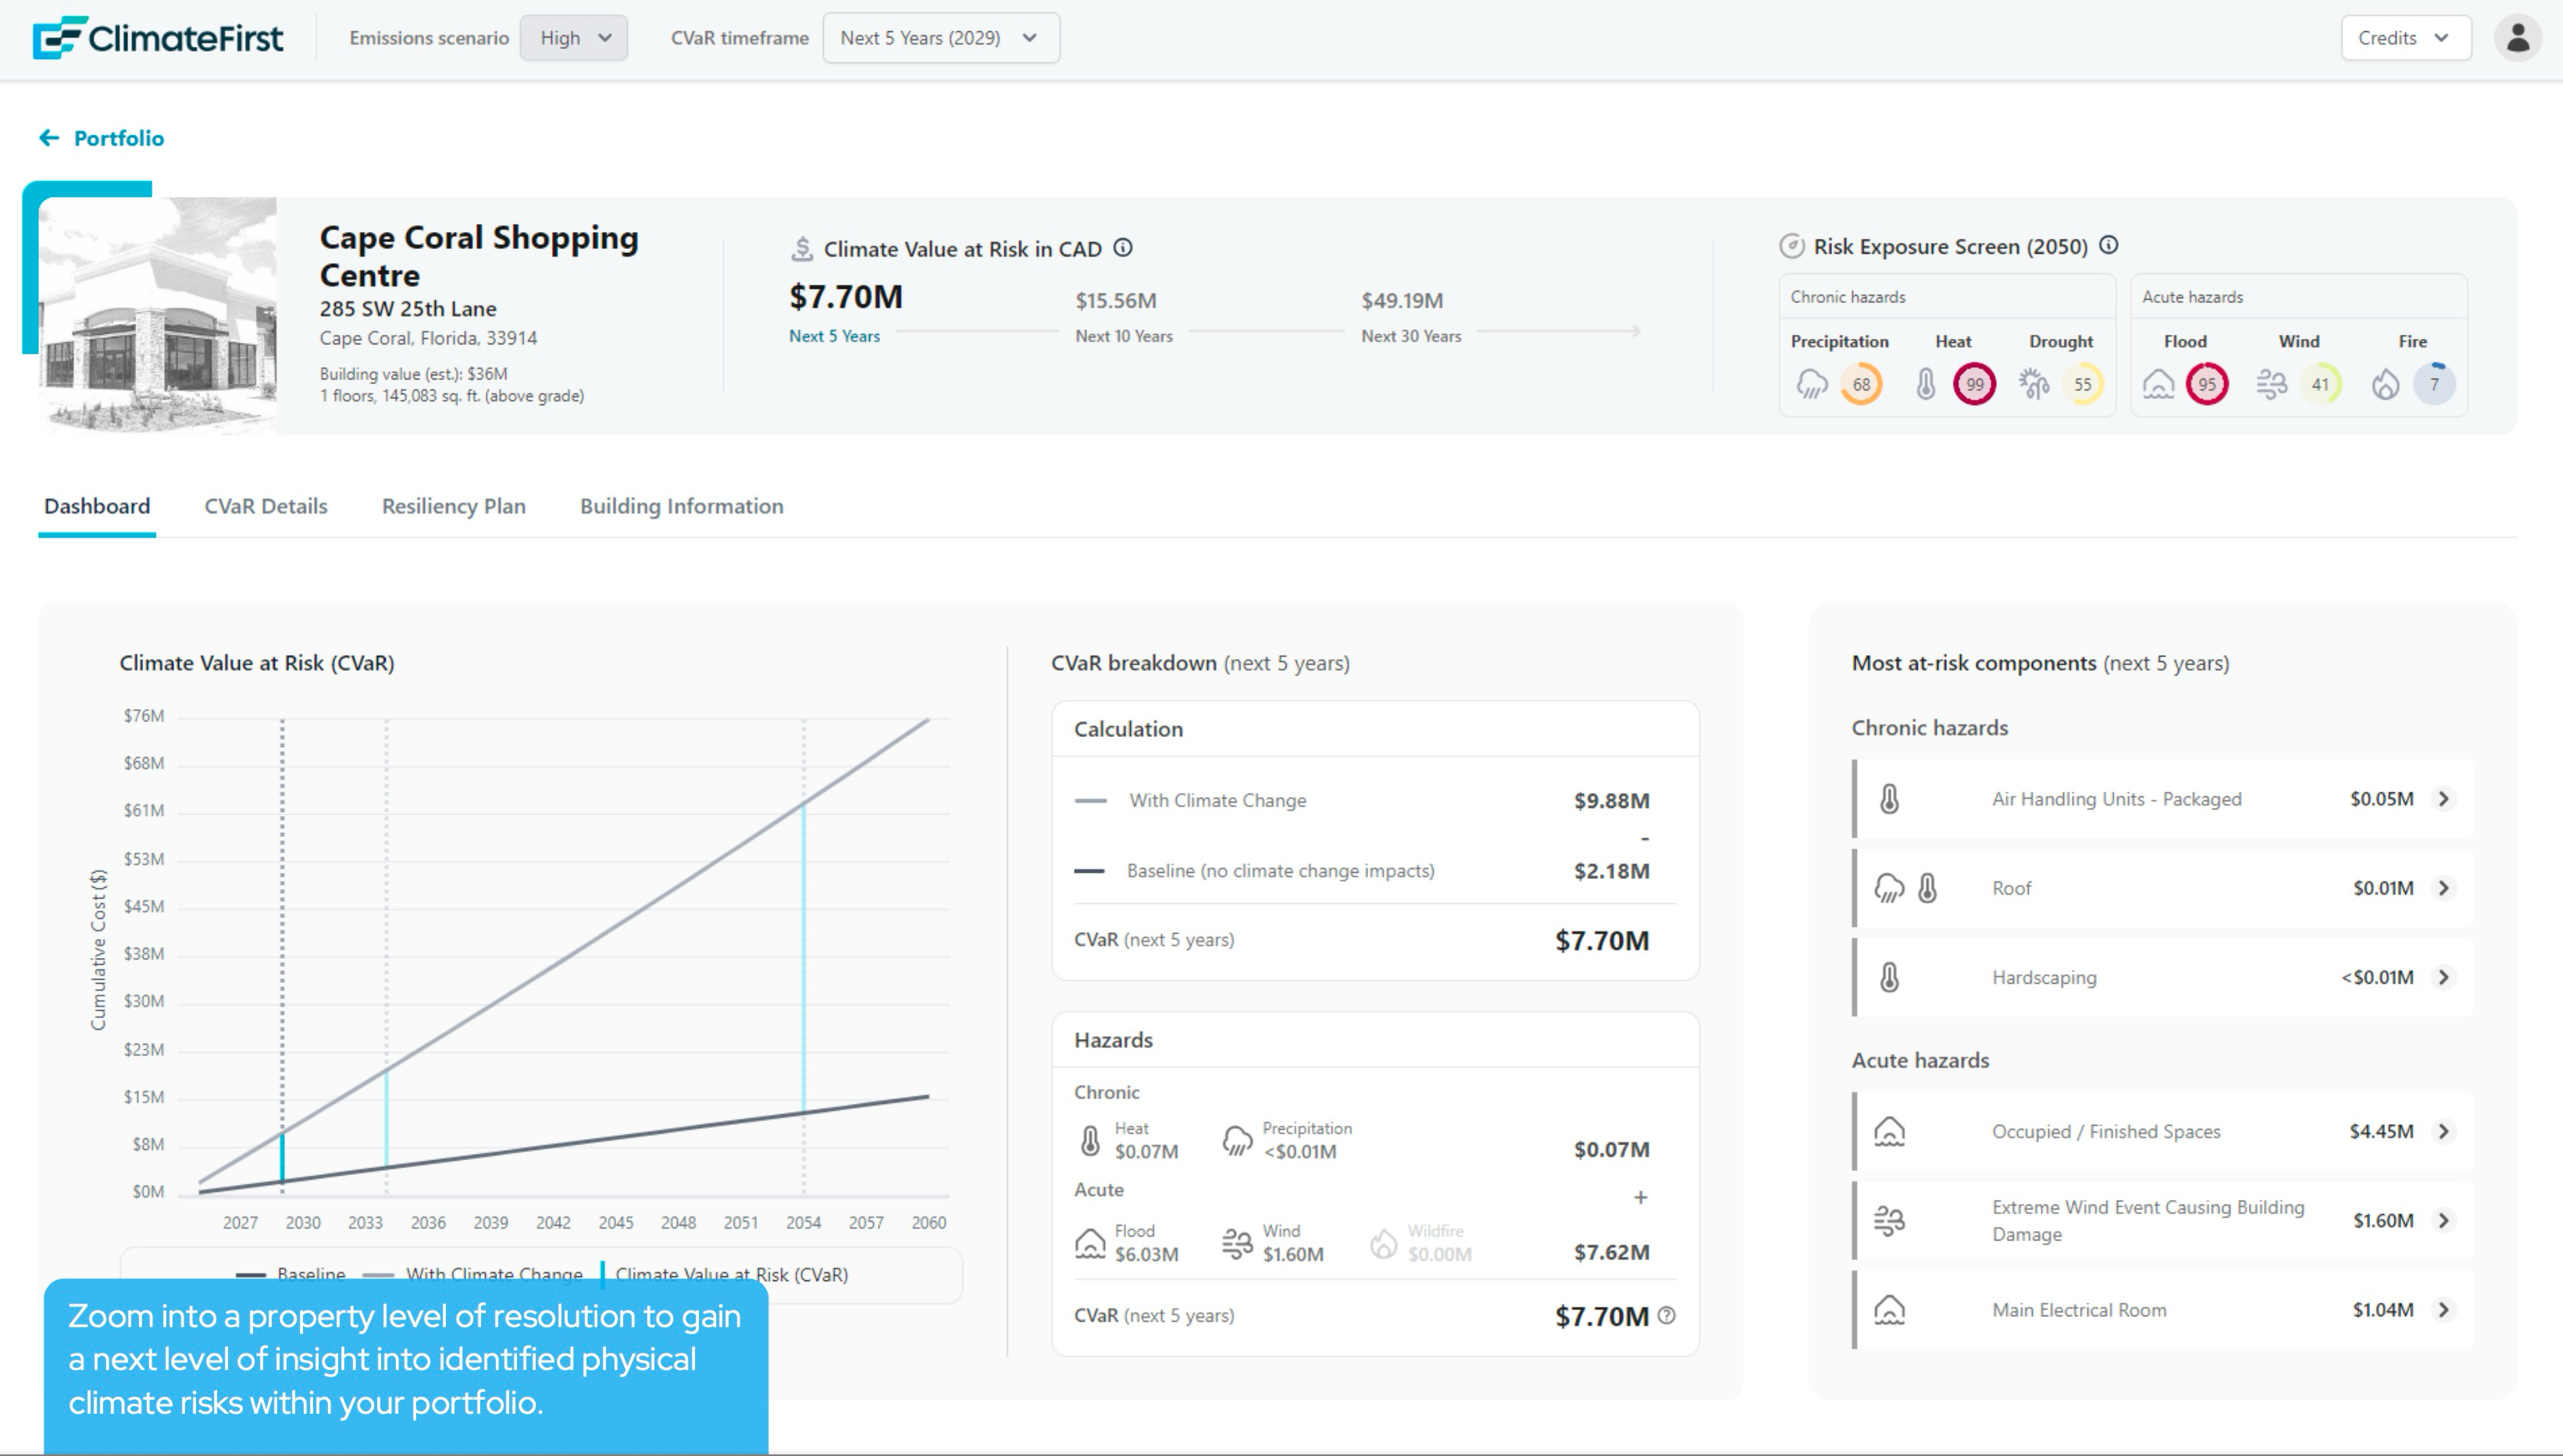Click the dollar icon beside Climate Value at Risk

(802, 249)
